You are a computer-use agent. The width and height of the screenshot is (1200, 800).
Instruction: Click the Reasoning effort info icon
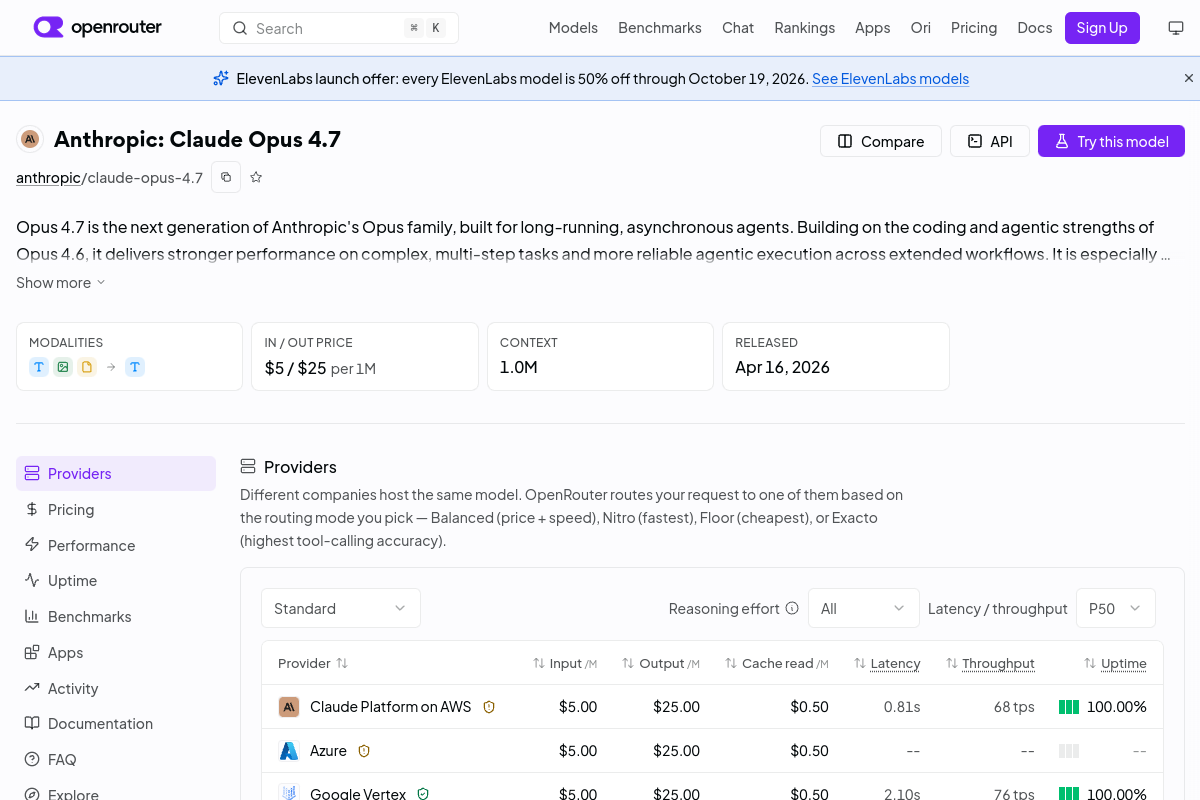tap(792, 608)
